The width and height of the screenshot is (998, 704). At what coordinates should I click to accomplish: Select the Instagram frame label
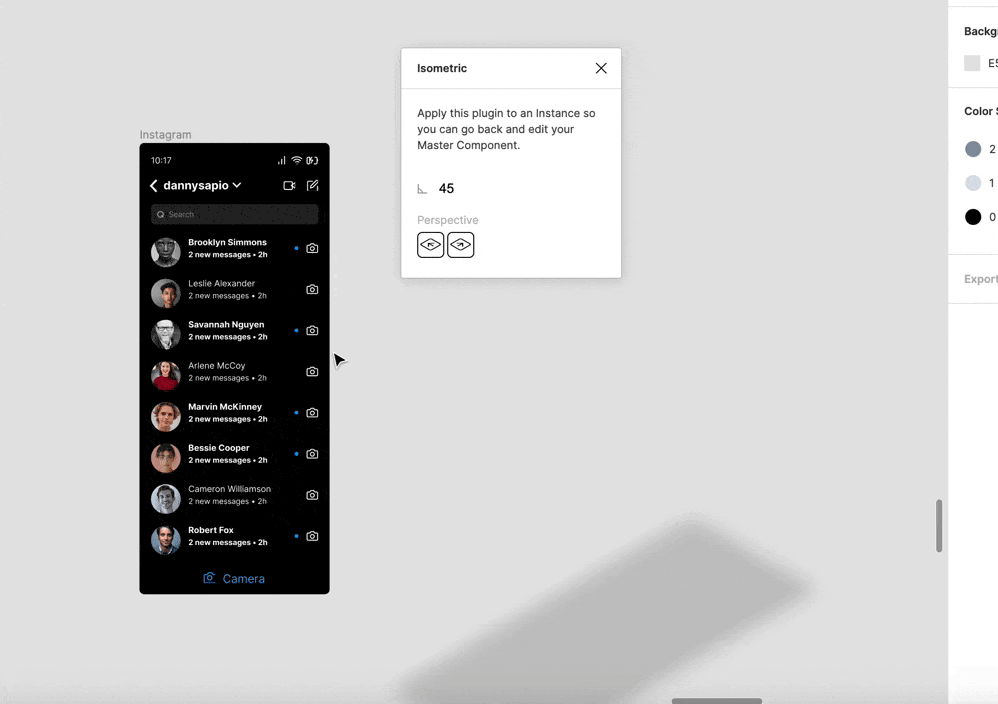(x=165, y=135)
